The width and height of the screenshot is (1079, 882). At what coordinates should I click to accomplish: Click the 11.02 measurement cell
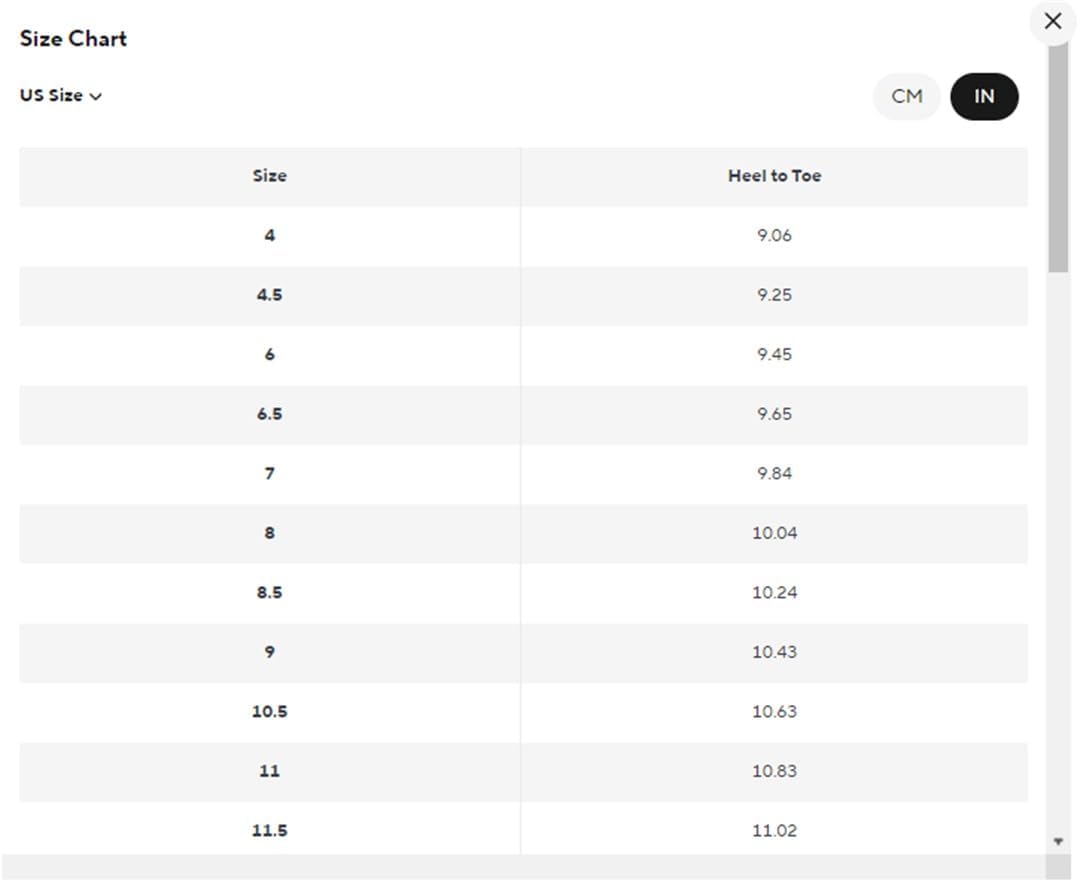pos(774,830)
